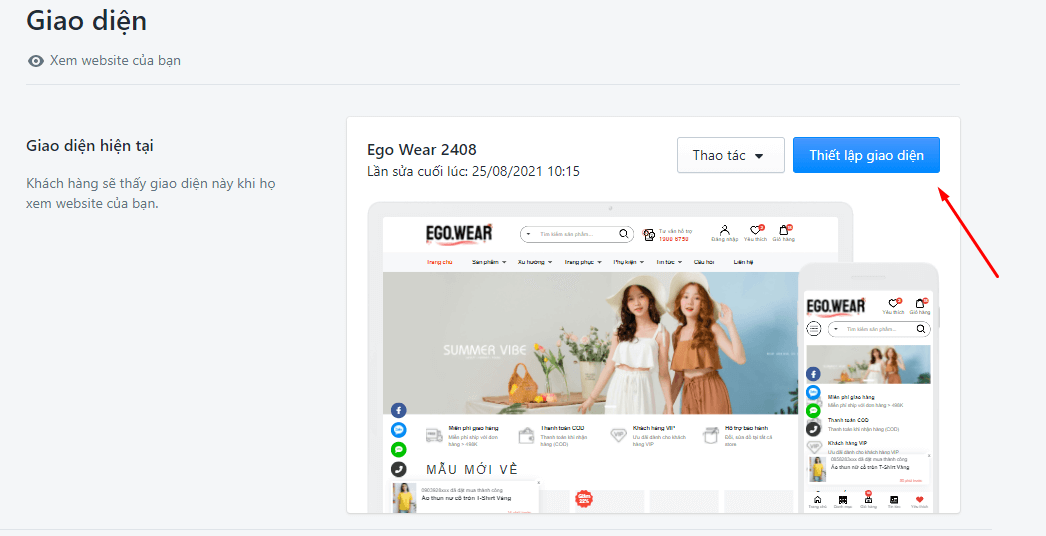1046x536 pixels.
Task: Click the Thiết lập giao diện button
Action: click(x=866, y=156)
